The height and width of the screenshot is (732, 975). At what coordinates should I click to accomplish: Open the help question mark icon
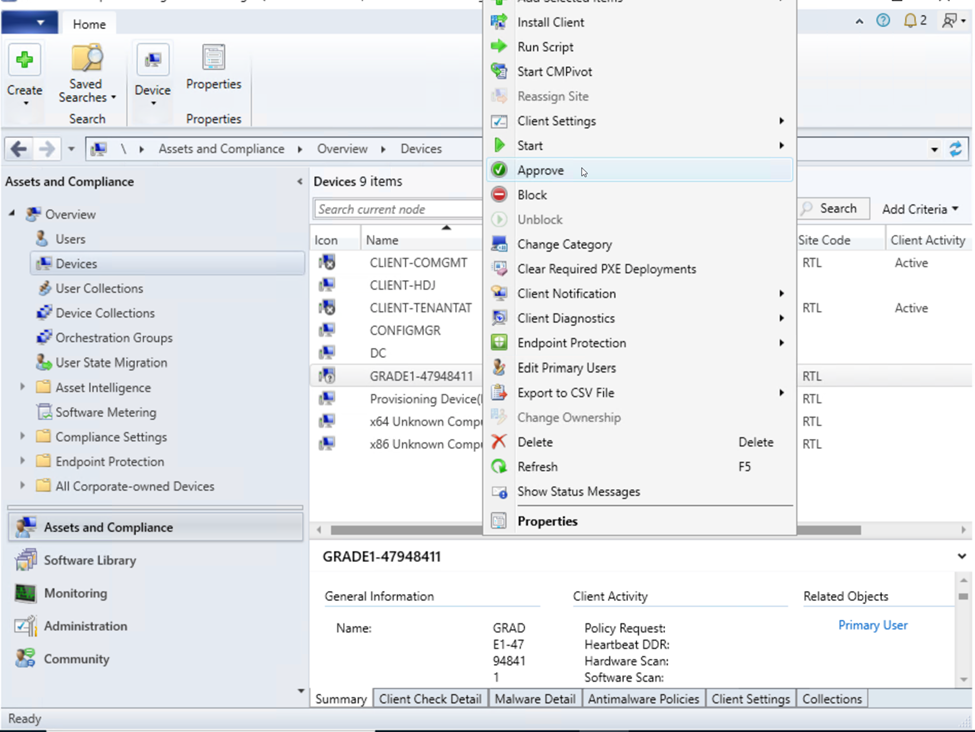coord(882,21)
